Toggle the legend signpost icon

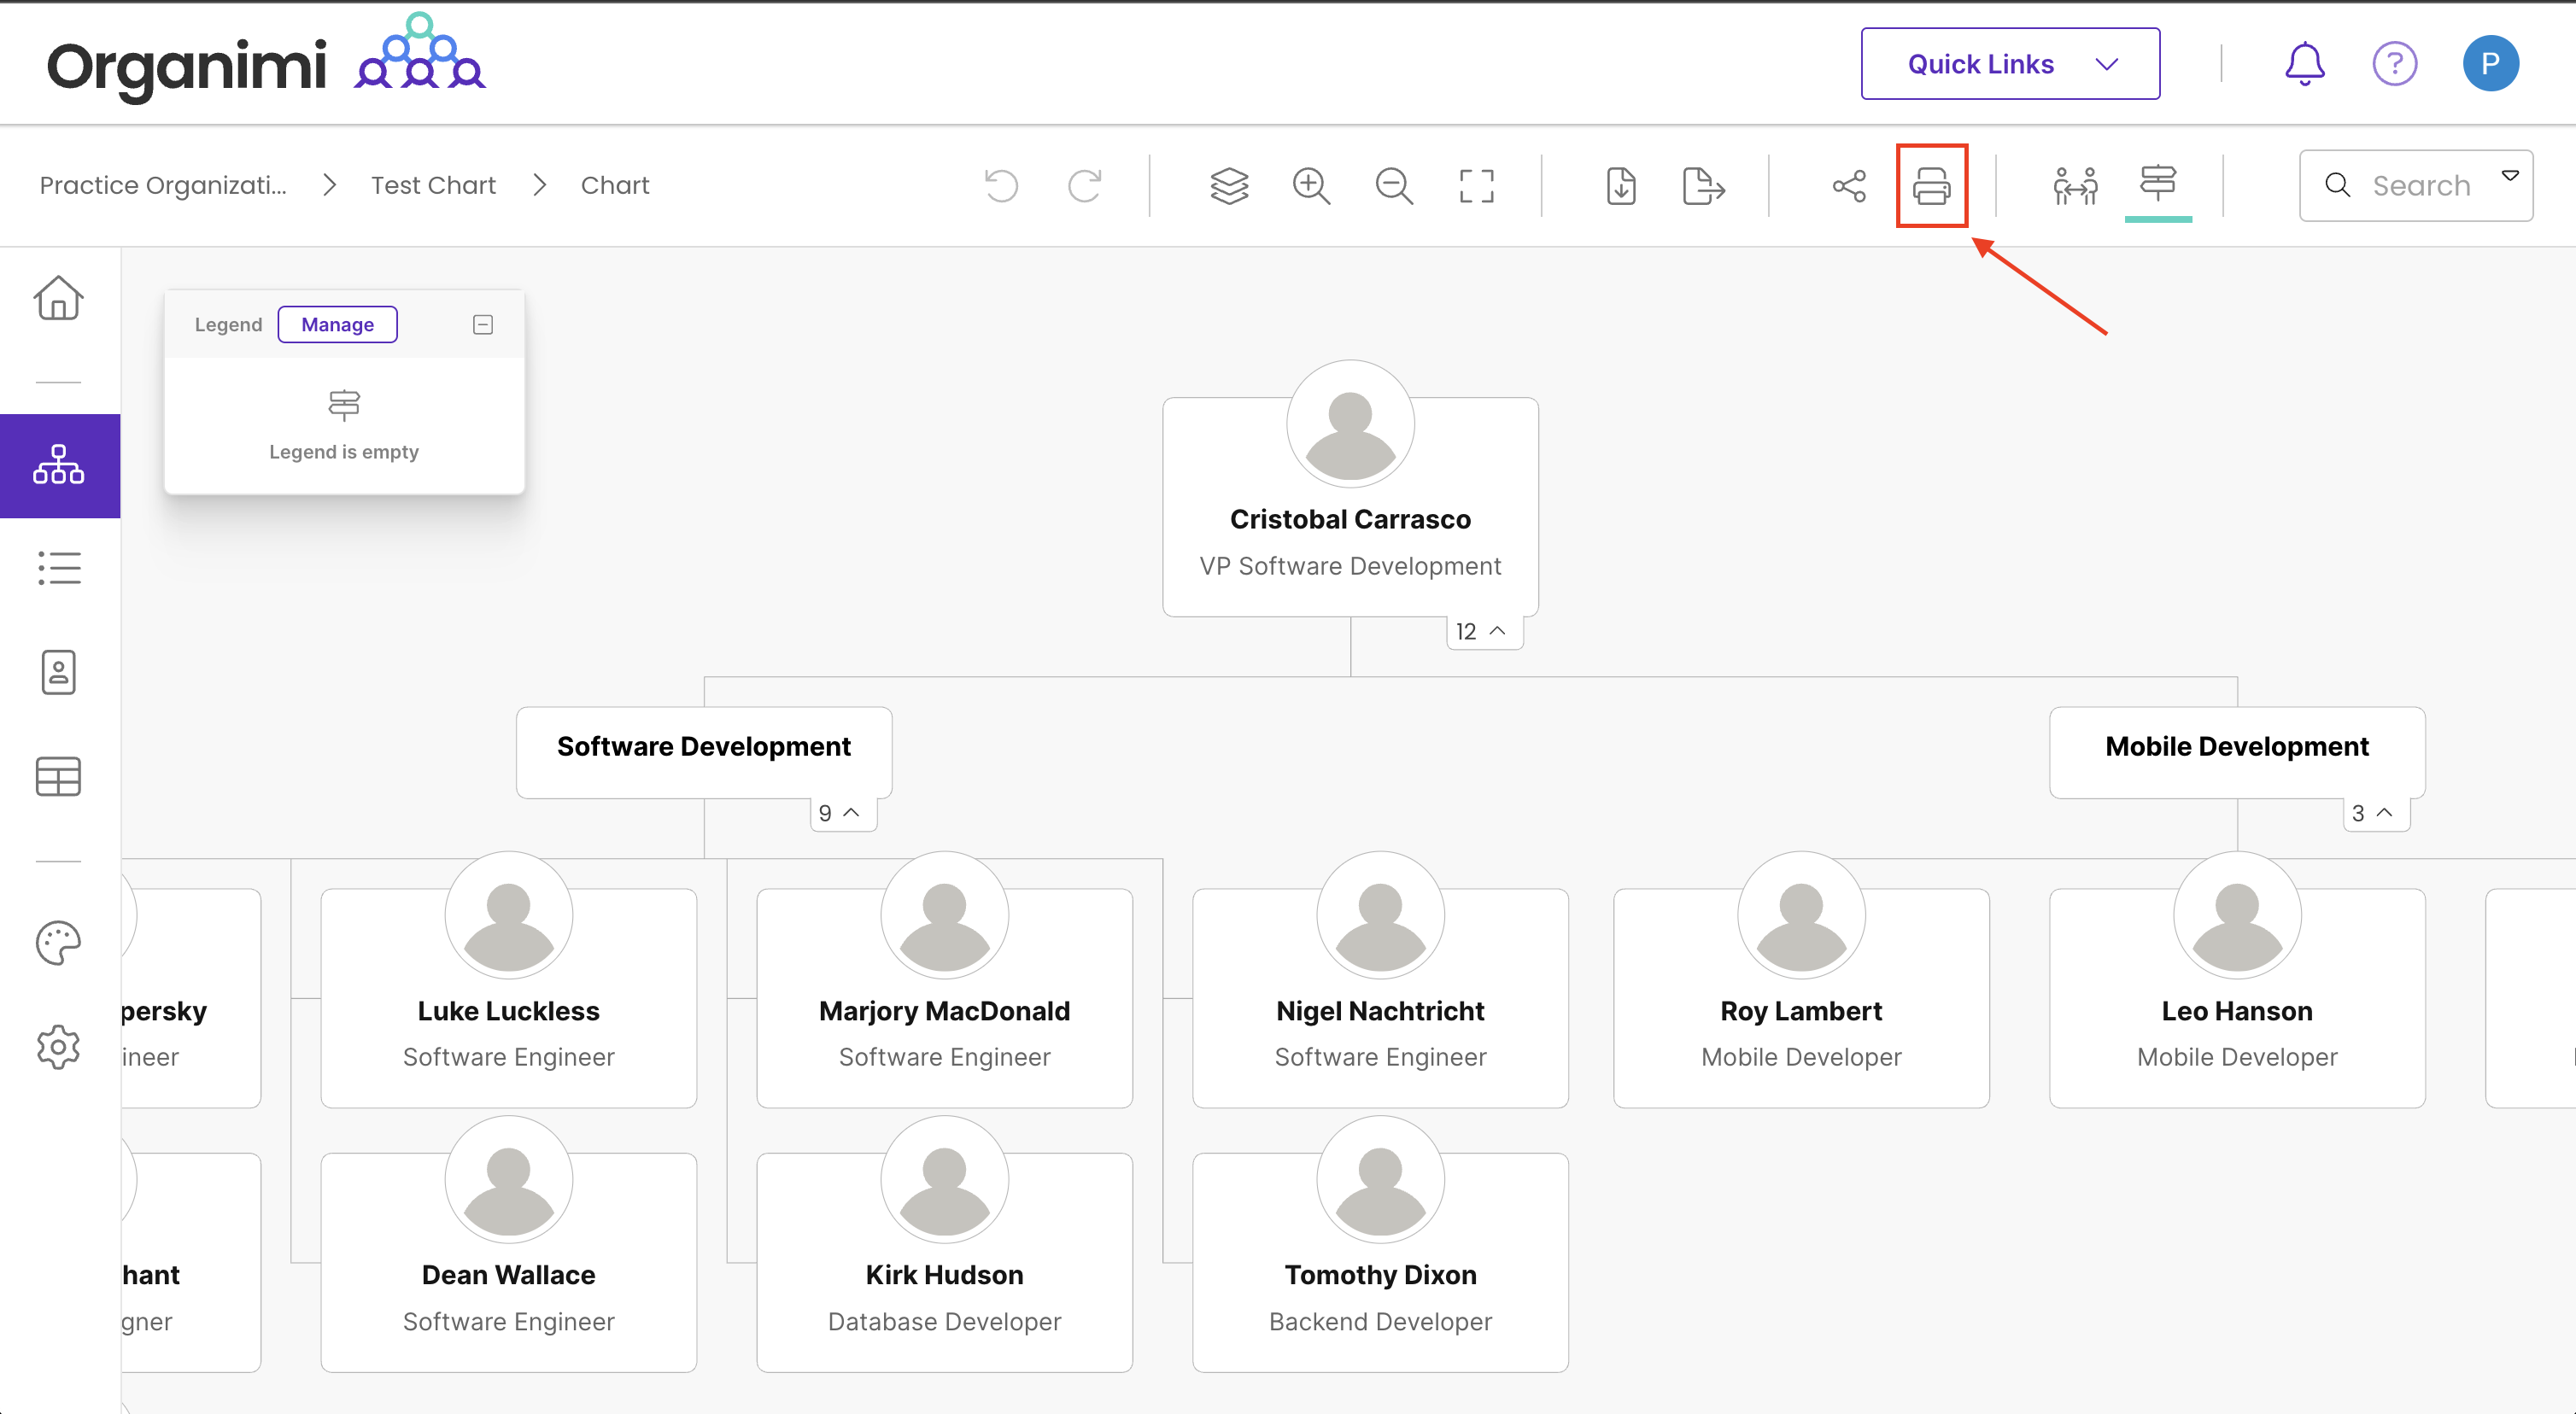[x=2158, y=184]
